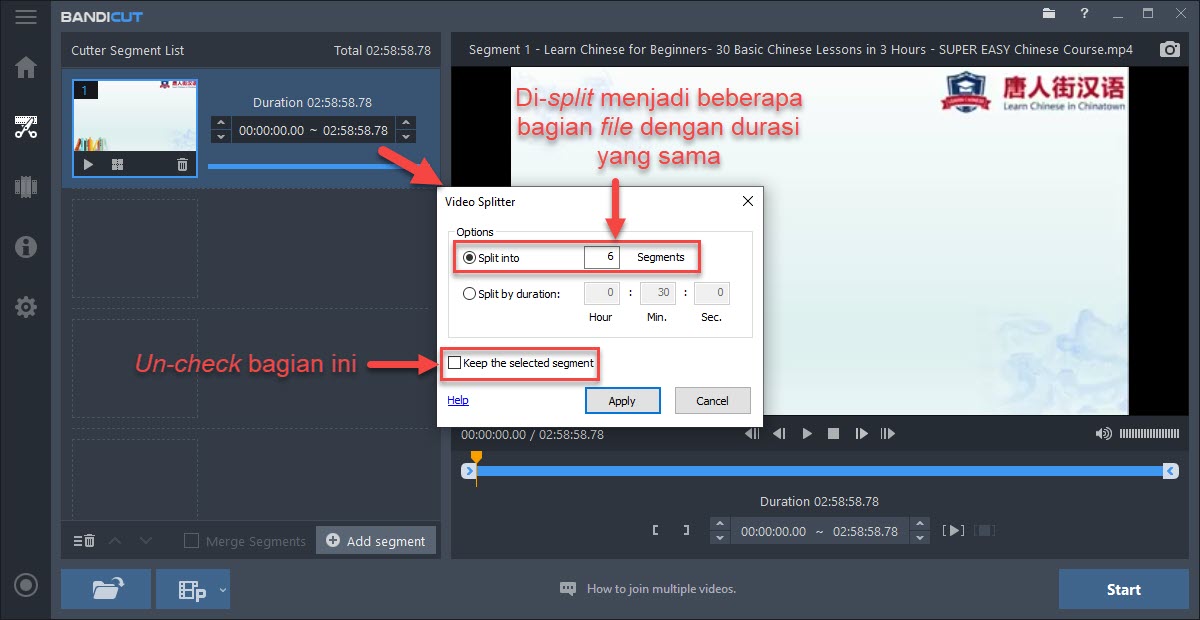Move segment down with the down chevron
Image resolution: width=1200 pixels, height=620 pixels.
click(x=146, y=541)
